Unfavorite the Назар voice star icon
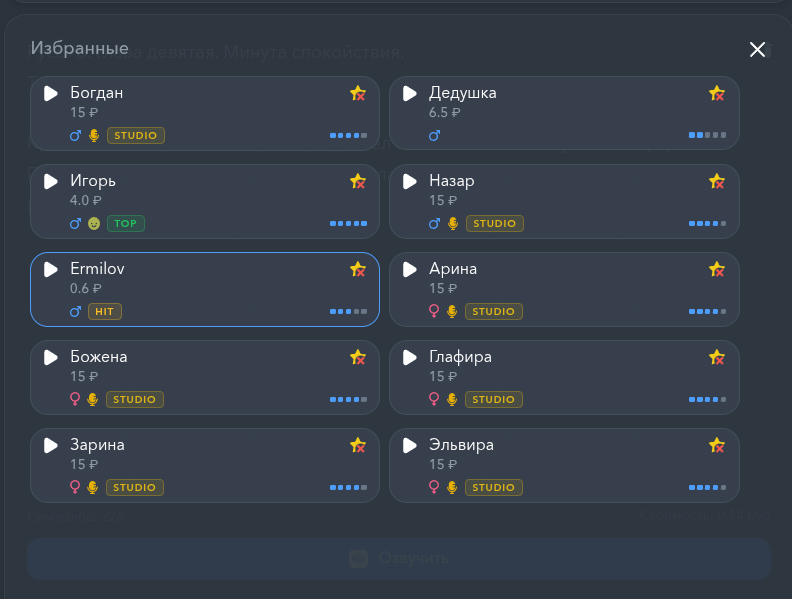Image resolution: width=792 pixels, height=599 pixels. [717, 181]
